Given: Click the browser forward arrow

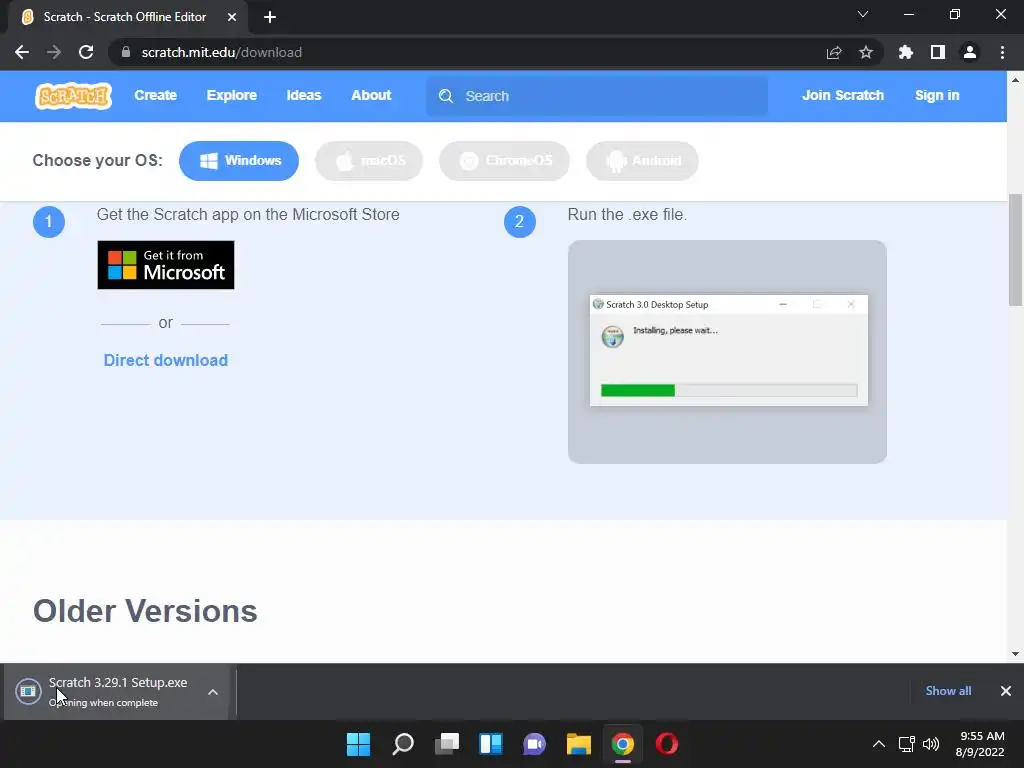Looking at the screenshot, I should [x=54, y=52].
